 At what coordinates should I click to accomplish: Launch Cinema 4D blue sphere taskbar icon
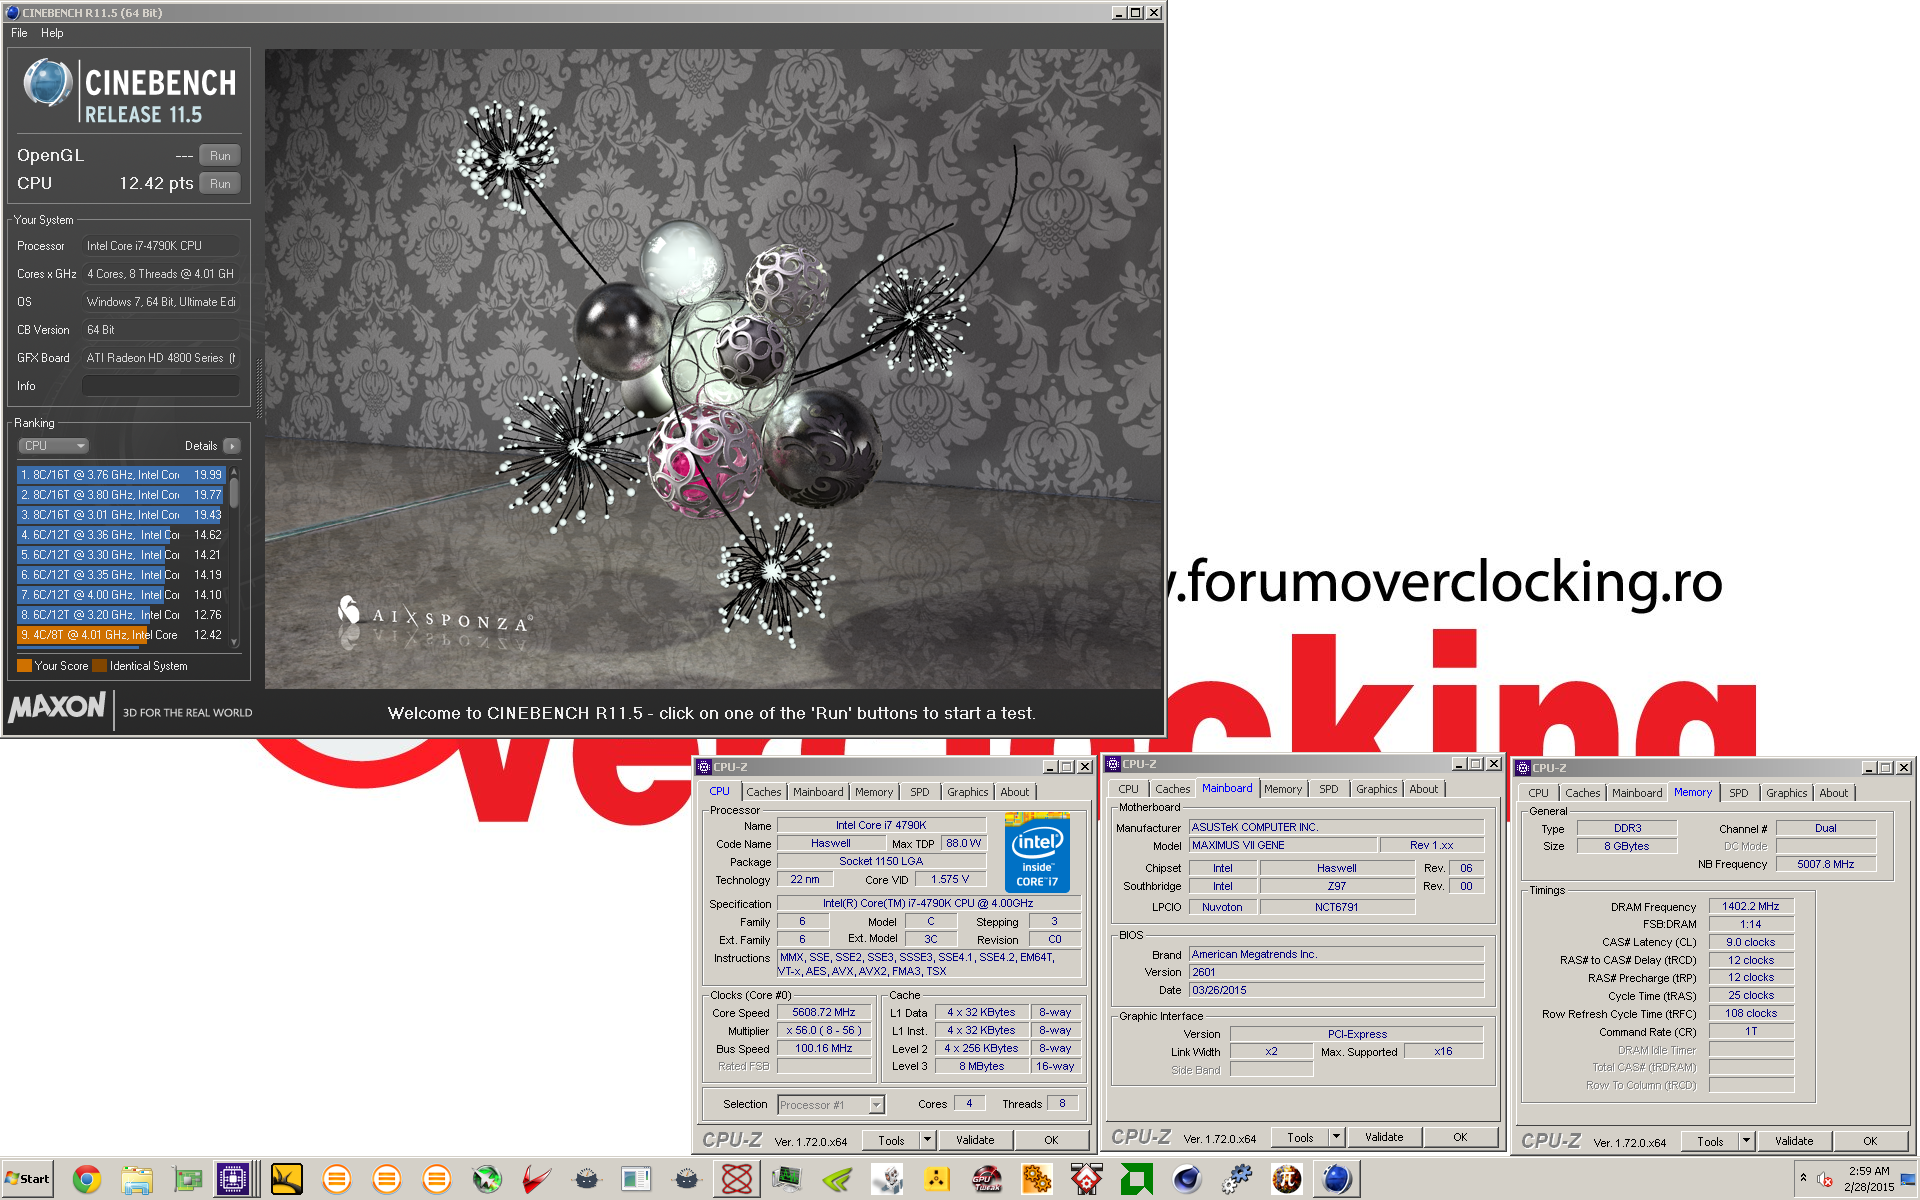(x=1187, y=1179)
